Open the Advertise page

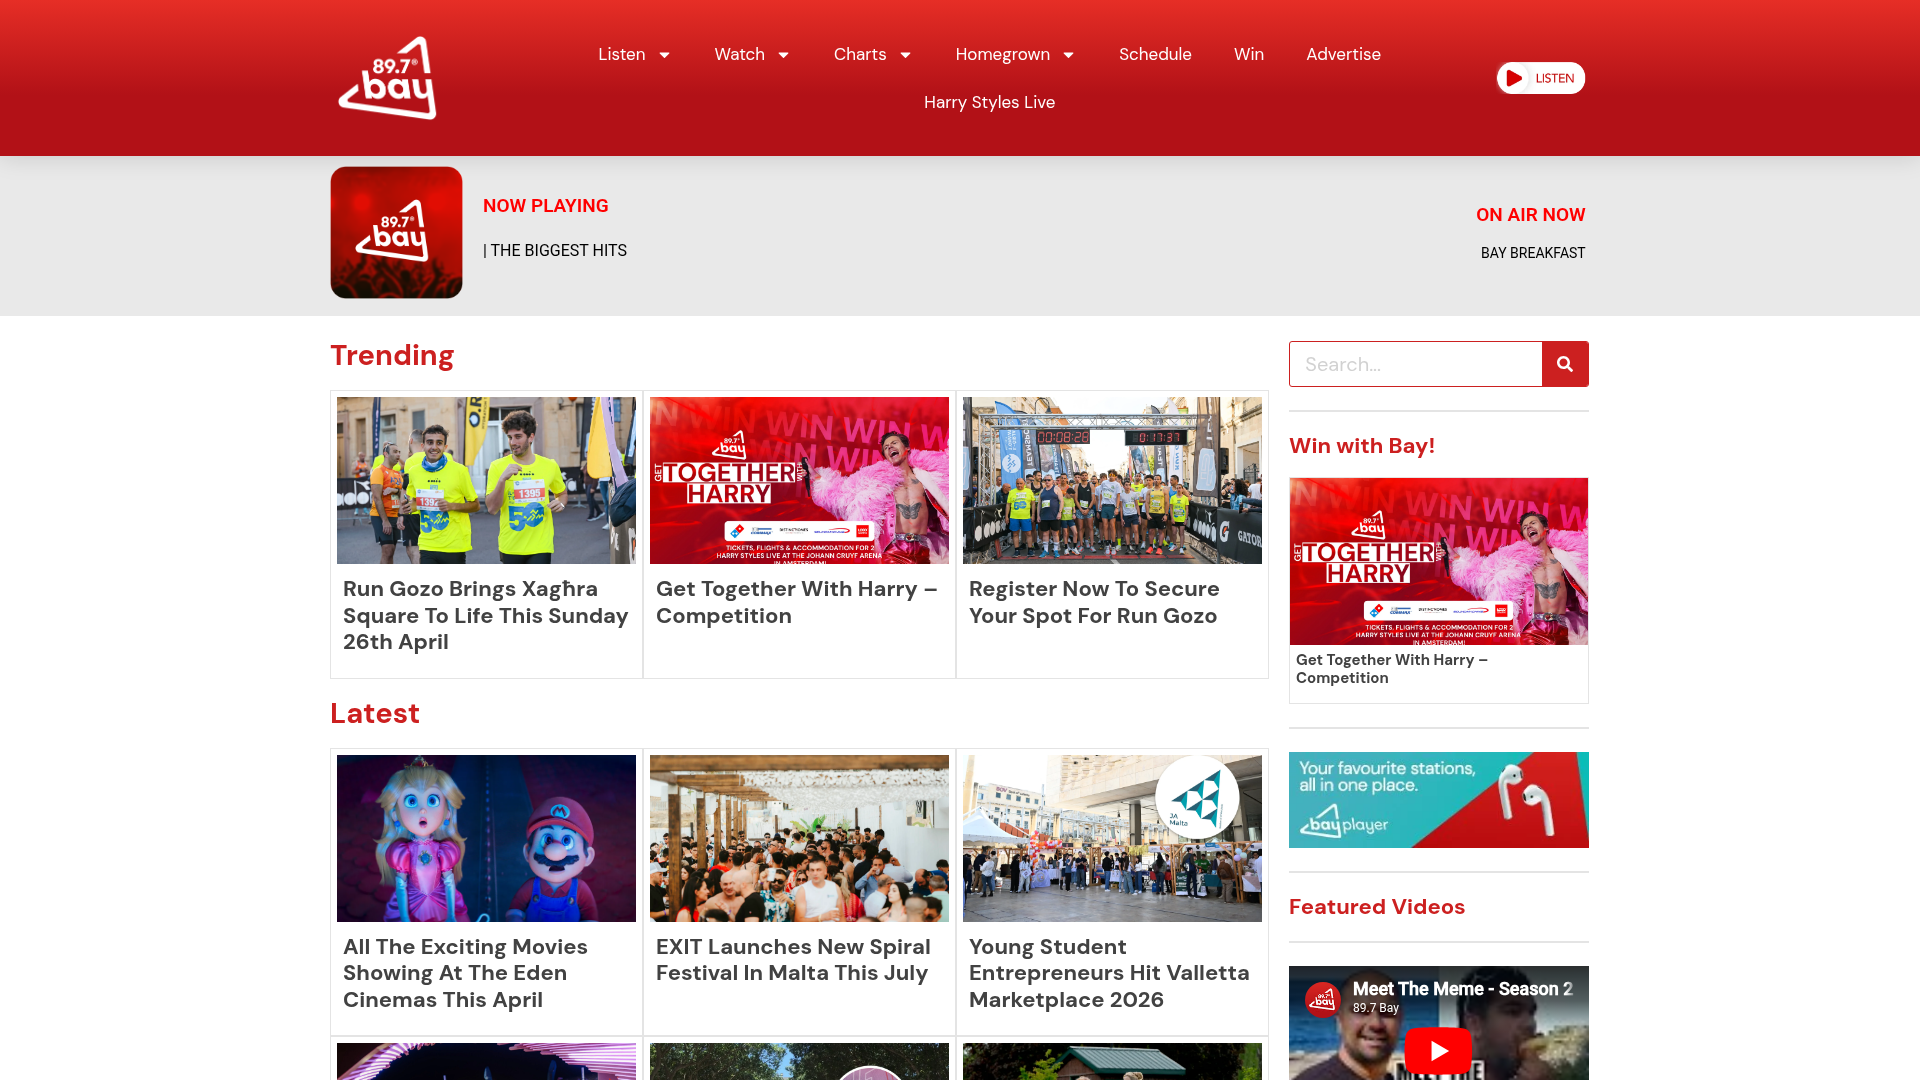[1343, 54]
